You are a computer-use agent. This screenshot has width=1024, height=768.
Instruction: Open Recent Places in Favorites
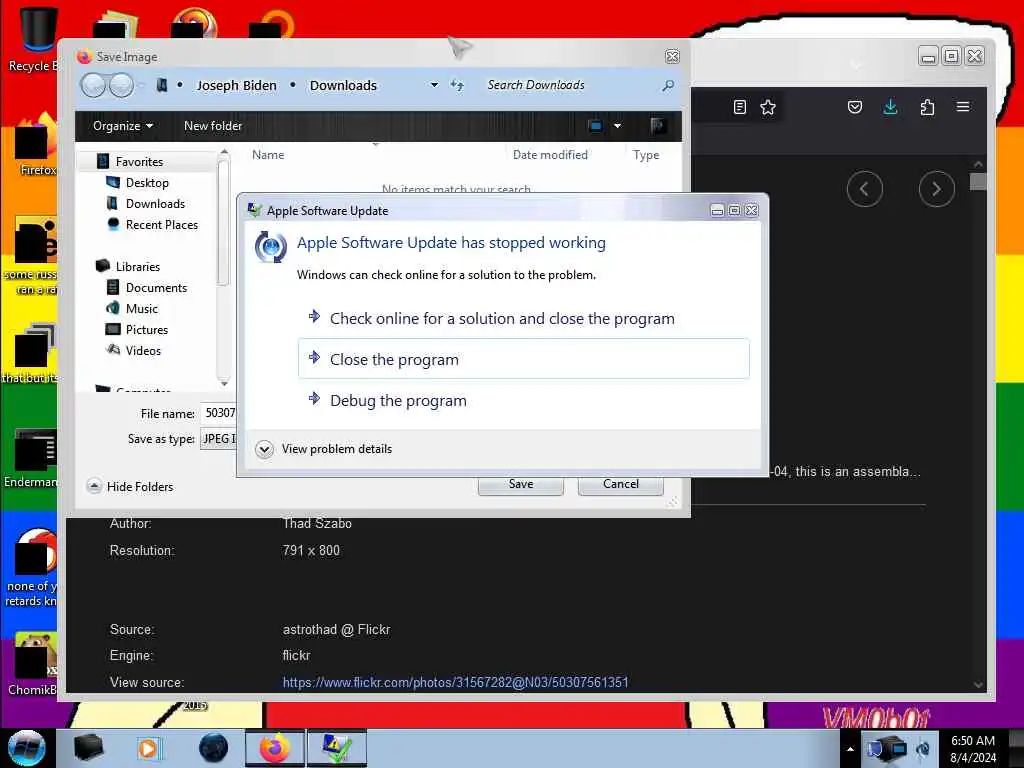(161, 225)
